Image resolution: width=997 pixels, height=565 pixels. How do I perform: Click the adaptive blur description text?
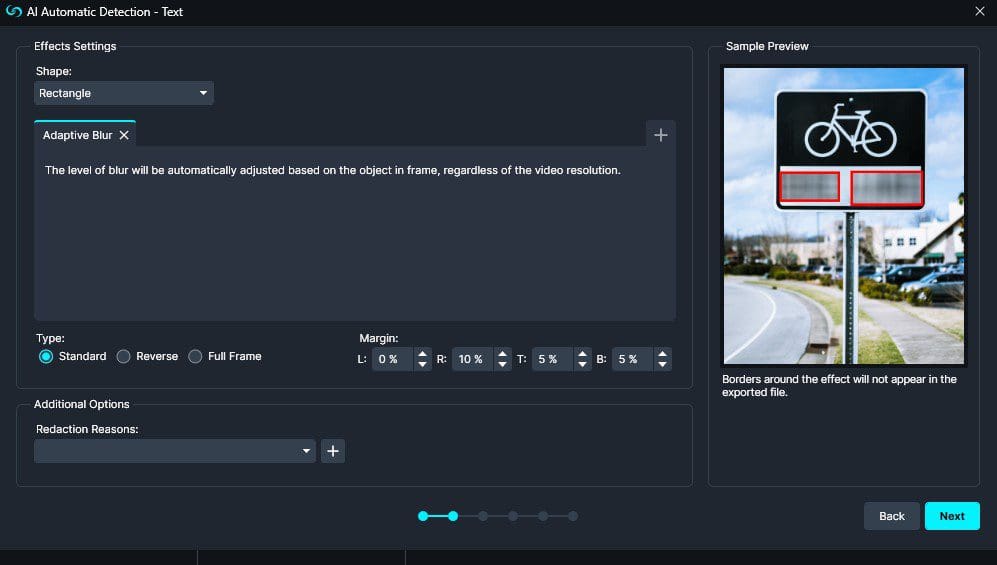coord(333,170)
